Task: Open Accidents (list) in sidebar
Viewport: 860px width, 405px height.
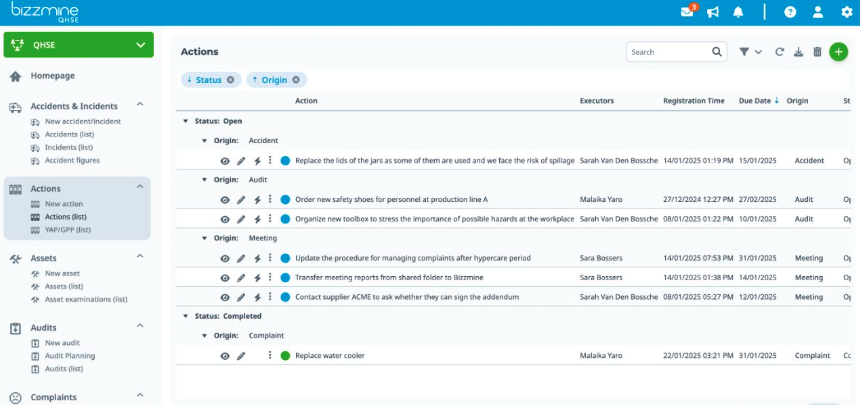Action: pos(72,134)
